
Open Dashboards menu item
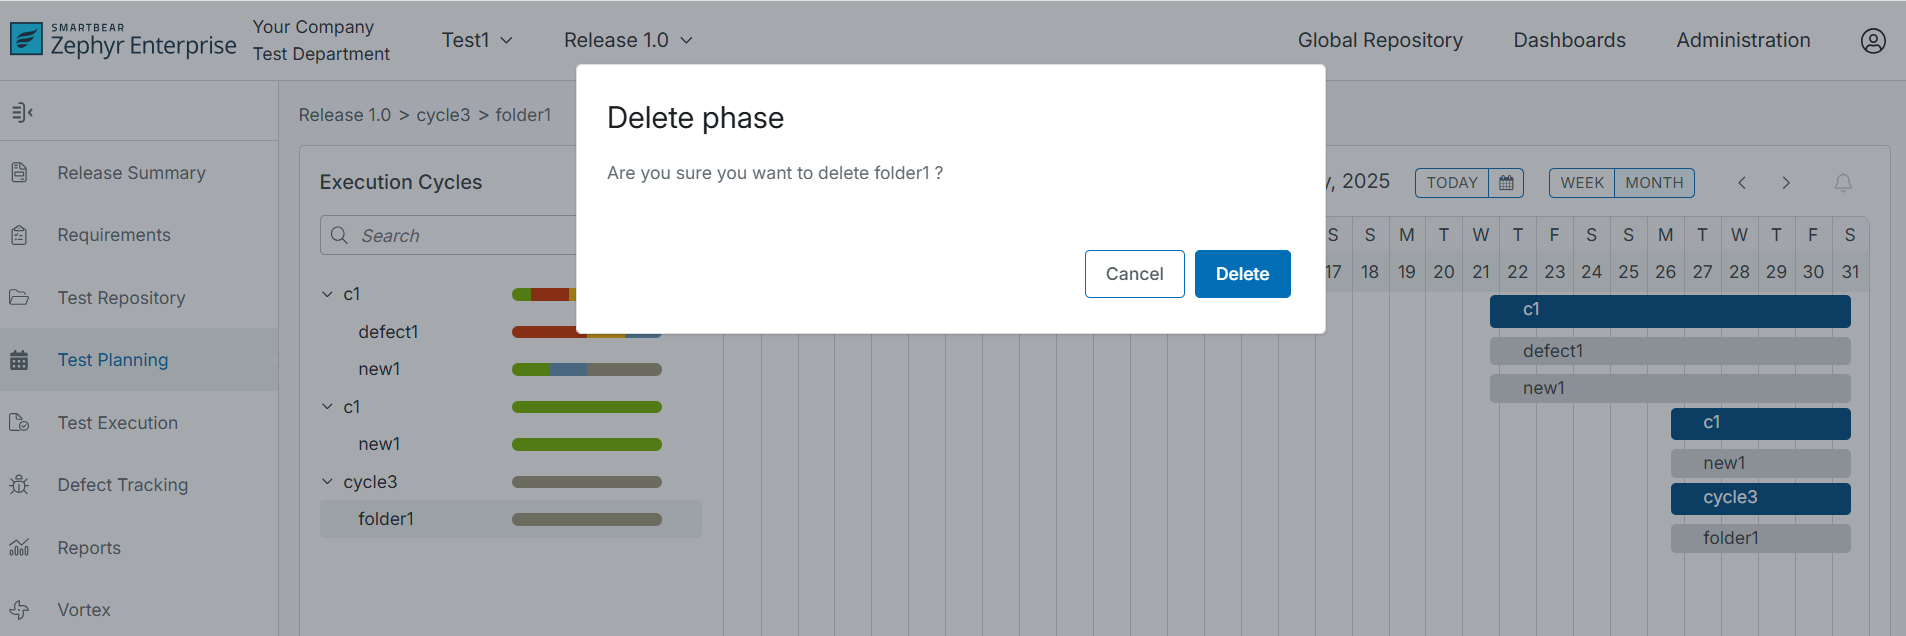[1569, 40]
